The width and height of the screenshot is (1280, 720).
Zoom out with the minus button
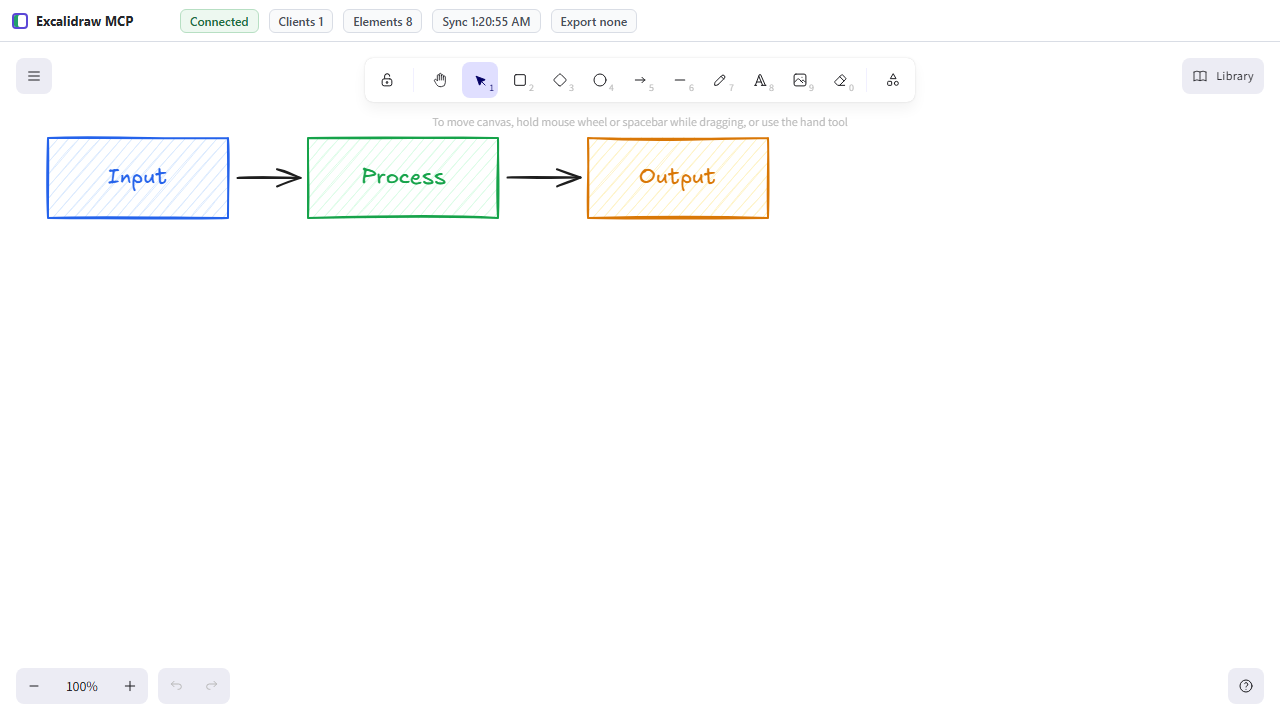pos(34,686)
